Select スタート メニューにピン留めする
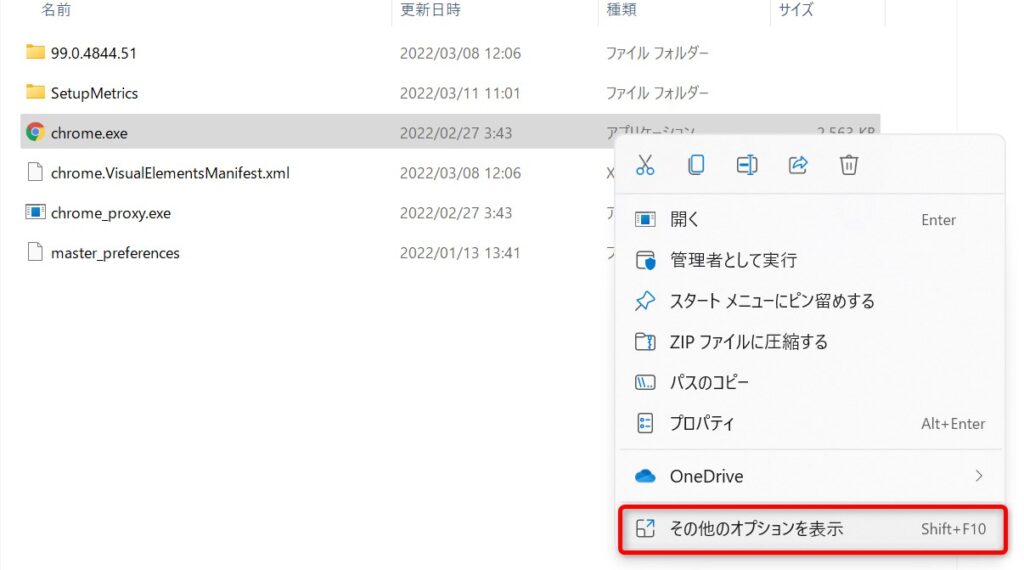Image resolution: width=1024 pixels, height=570 pixels. 771,301
